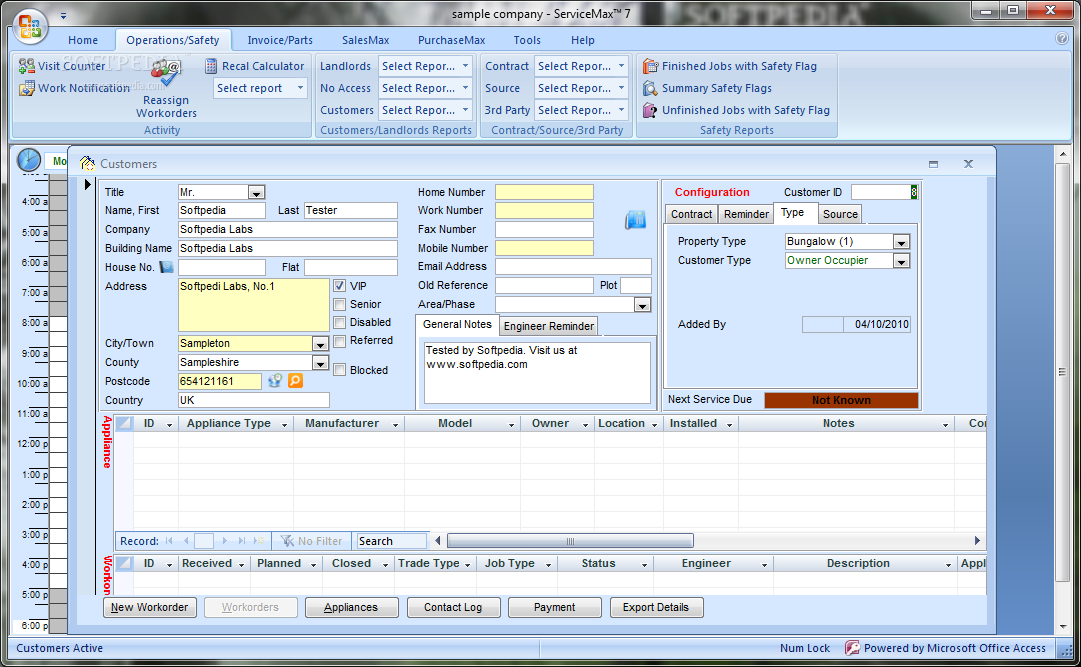Screen dimensions: 1081x667
Task: Tick the Referred checkbox
Action: 339,341
